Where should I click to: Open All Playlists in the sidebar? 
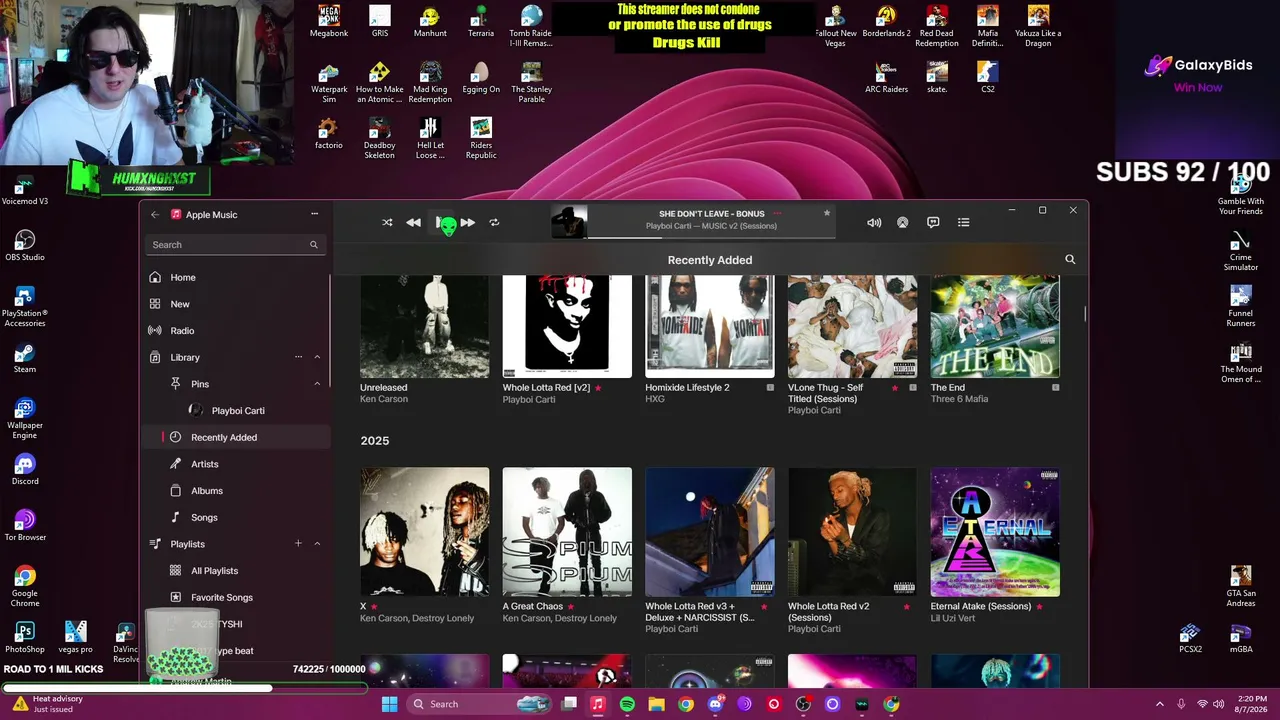235,571
